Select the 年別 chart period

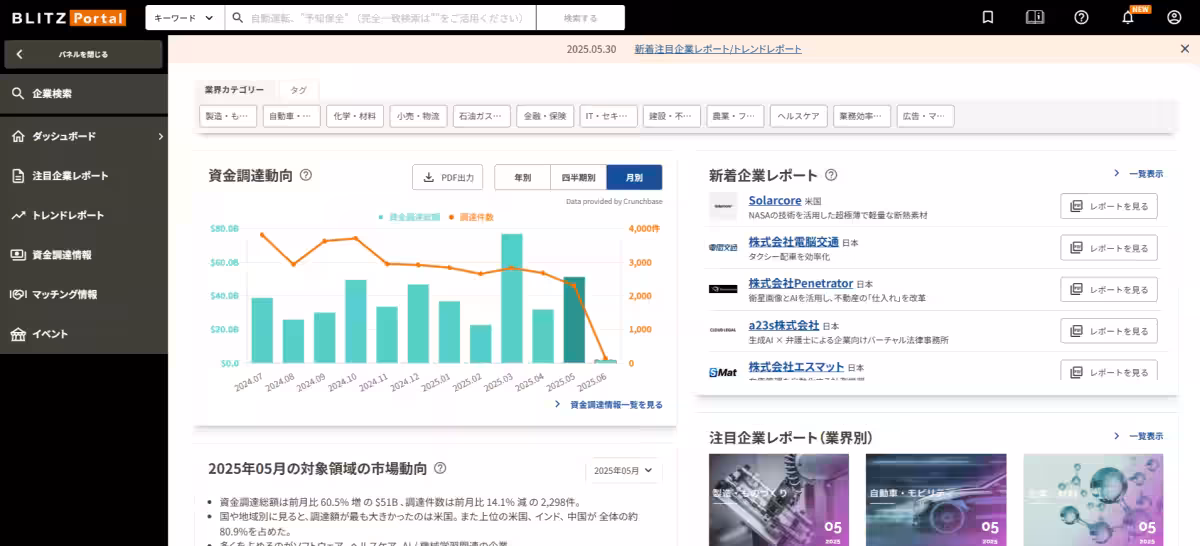[x=522, y=177]
